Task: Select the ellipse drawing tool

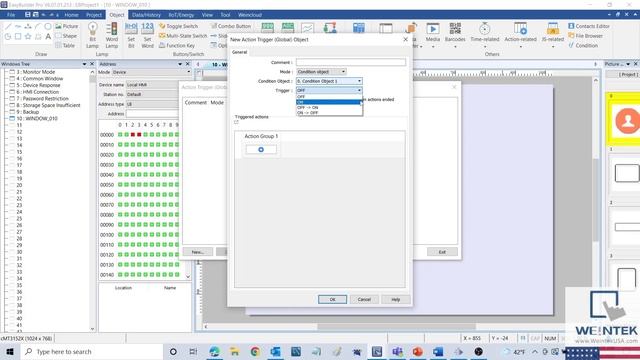Action: click(x=48, y=26)
